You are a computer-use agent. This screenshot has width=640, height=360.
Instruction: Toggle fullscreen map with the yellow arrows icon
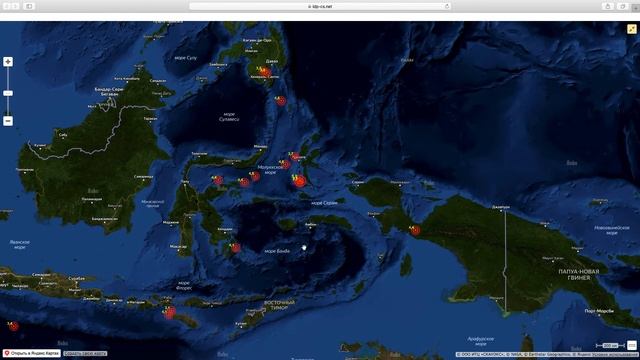pos(631,29)
